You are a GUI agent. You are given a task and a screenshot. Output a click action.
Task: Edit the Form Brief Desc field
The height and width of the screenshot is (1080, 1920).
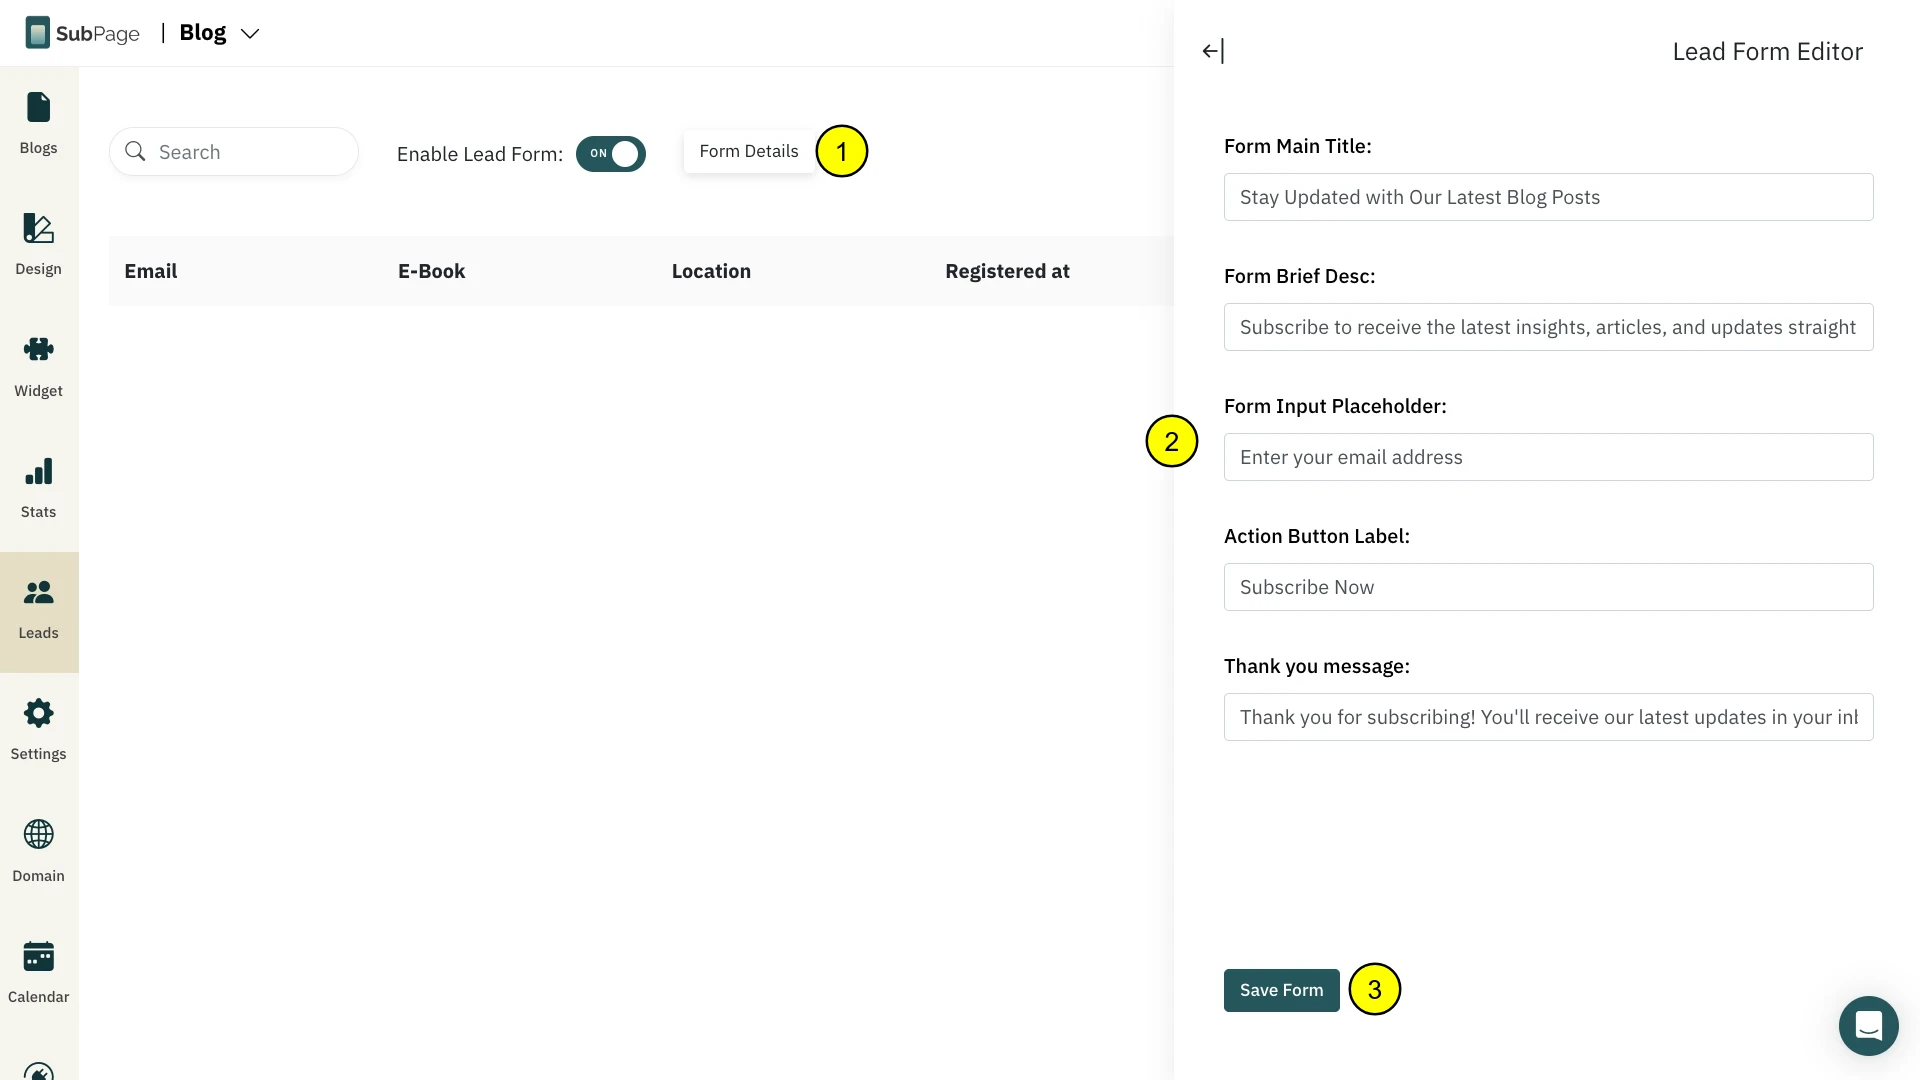[x=1548, y=327]
